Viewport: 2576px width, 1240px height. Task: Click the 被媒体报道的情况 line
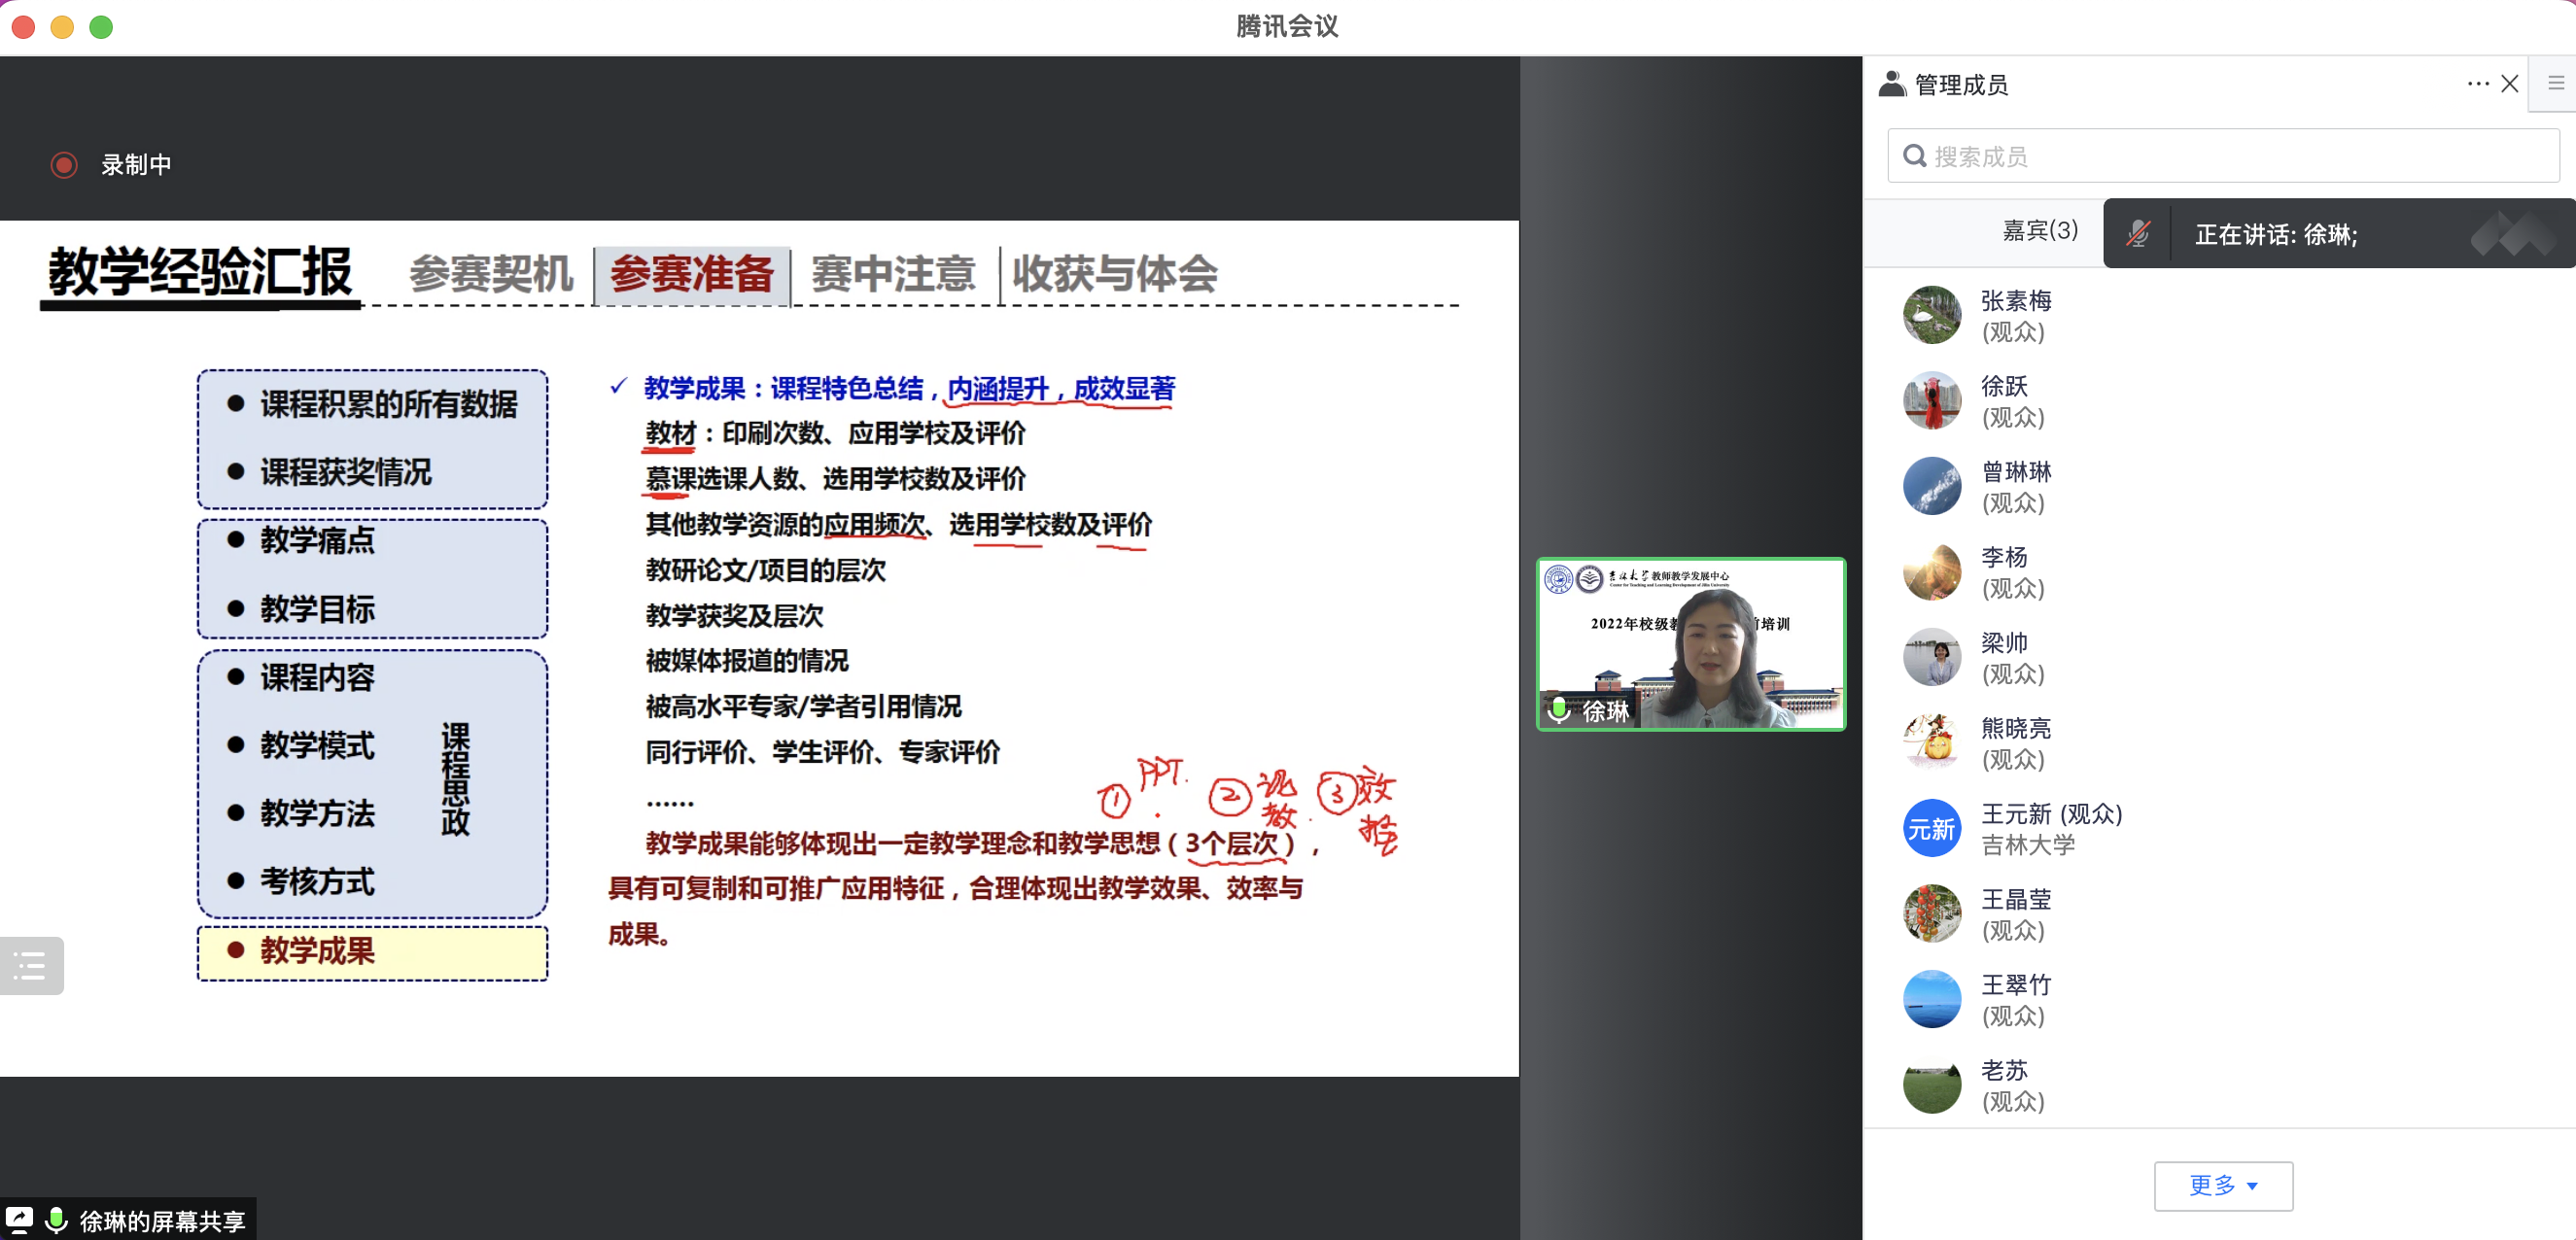(x=746, y=661)
